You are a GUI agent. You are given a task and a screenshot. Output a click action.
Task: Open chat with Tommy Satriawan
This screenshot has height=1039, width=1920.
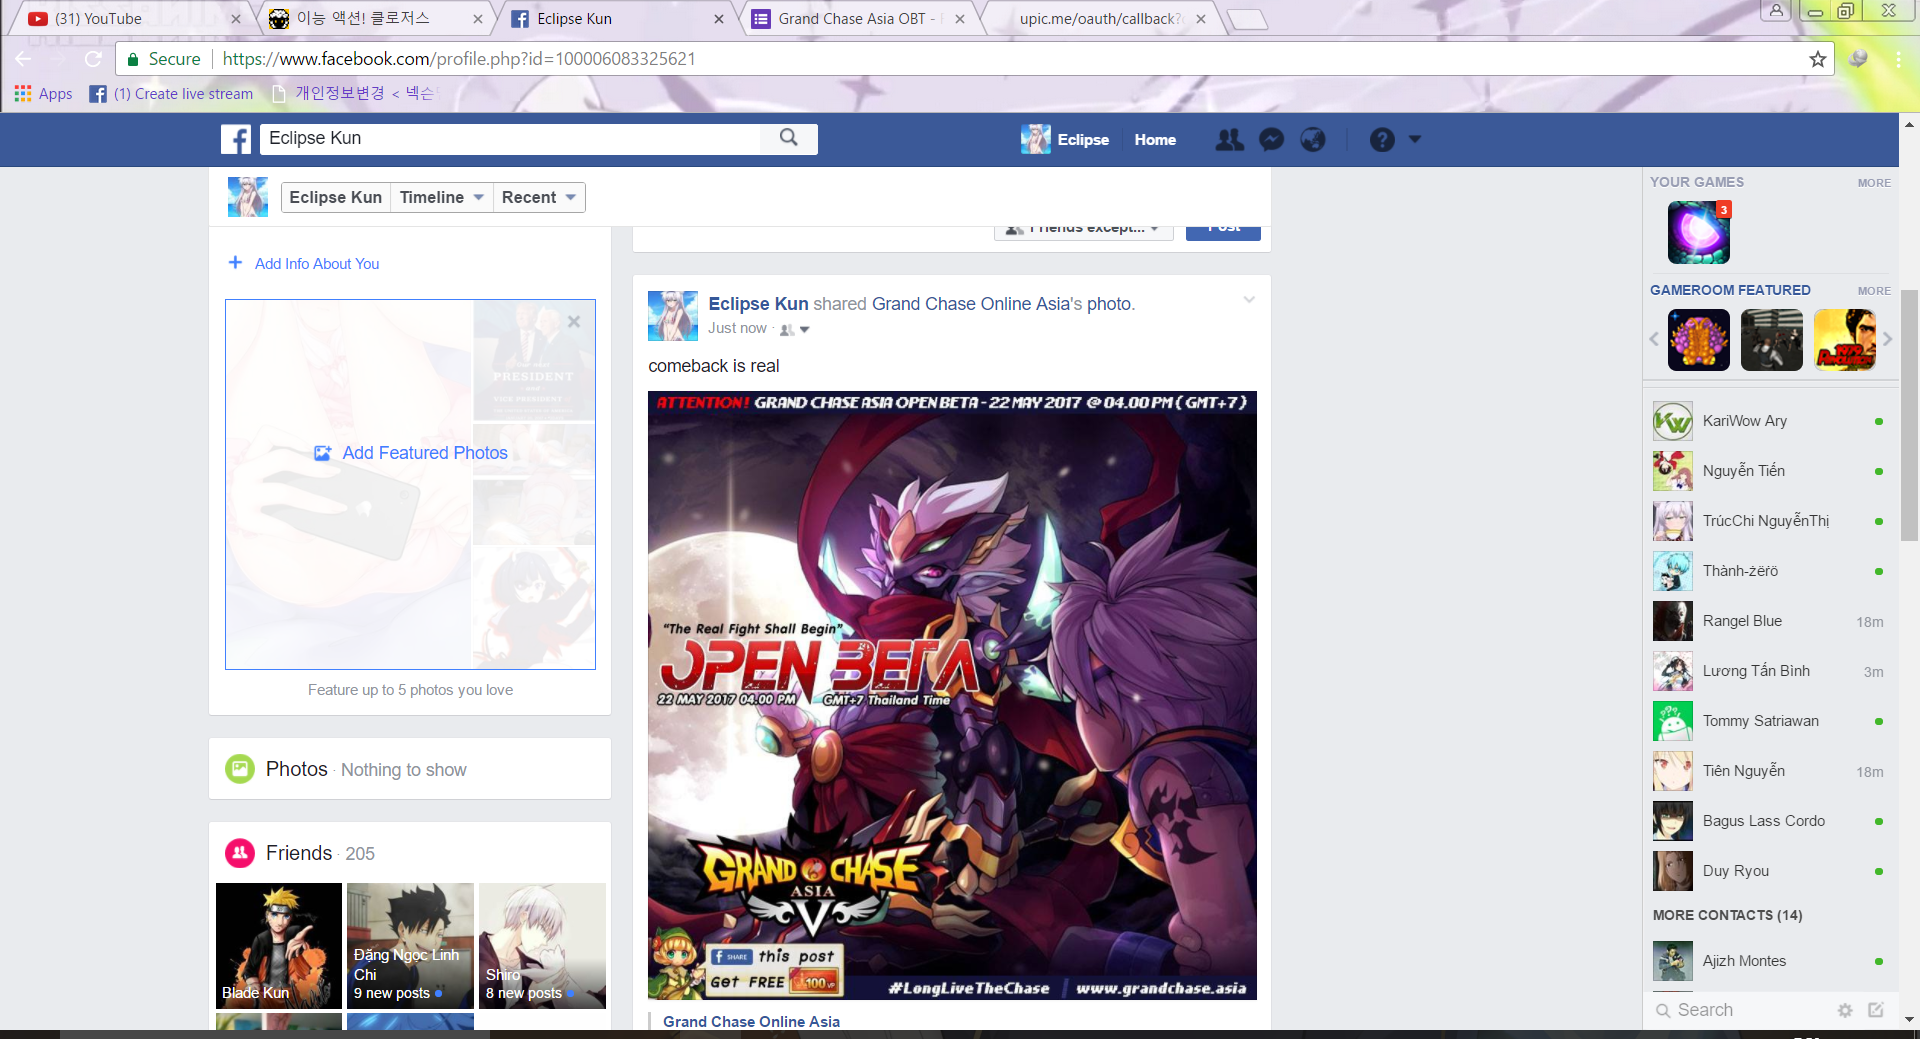(1770, 721)
